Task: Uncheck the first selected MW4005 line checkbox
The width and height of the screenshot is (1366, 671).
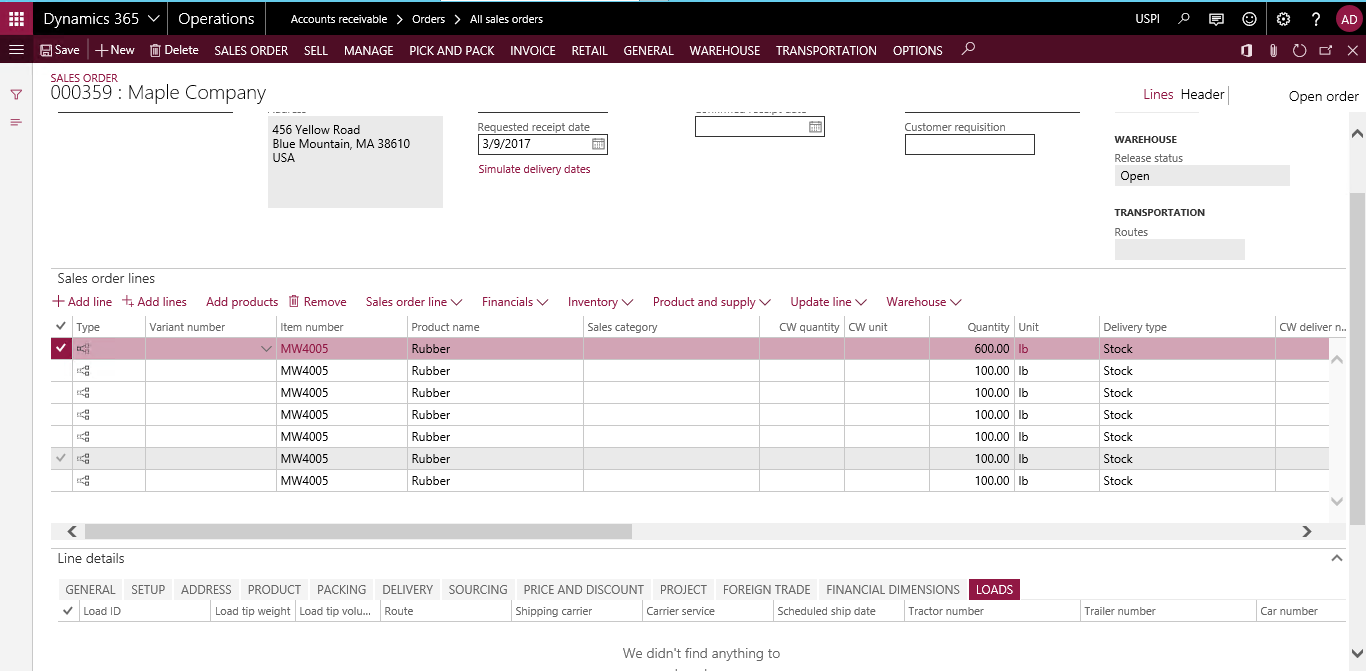Action: (60, 348)
